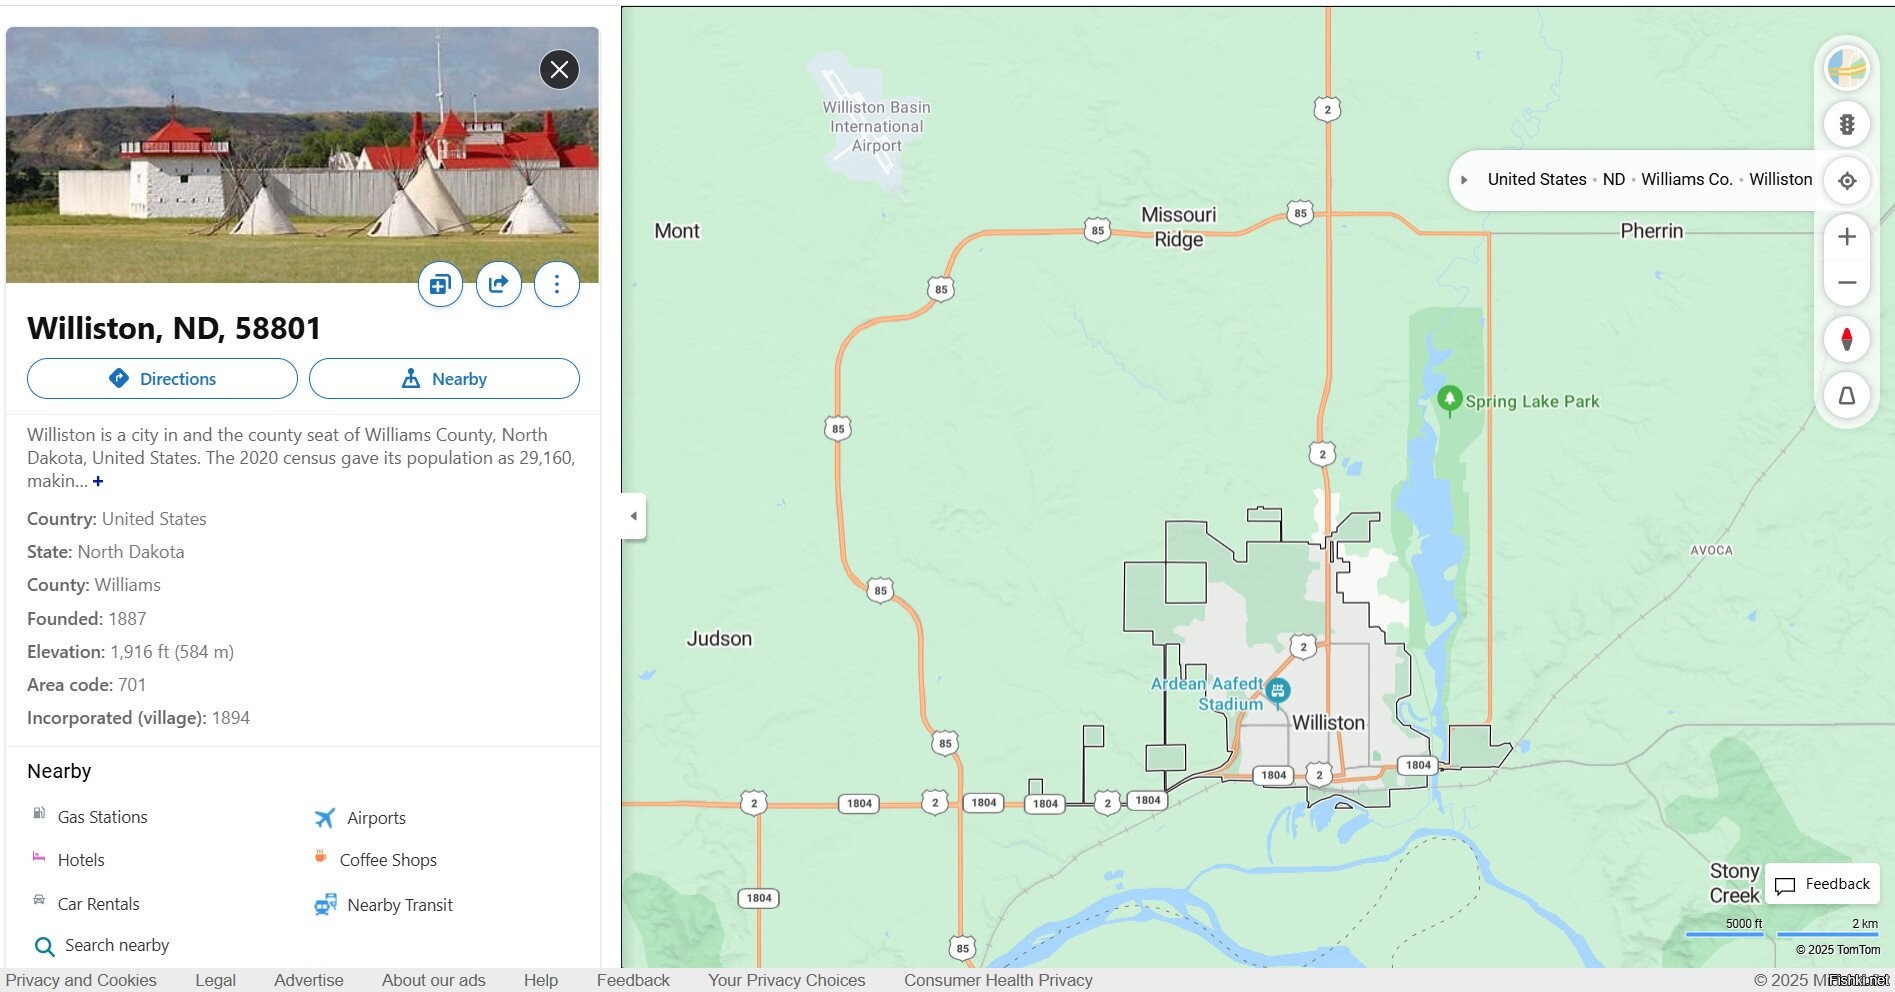Open Consumer Health Privacy link

click(x=998, y=980)
